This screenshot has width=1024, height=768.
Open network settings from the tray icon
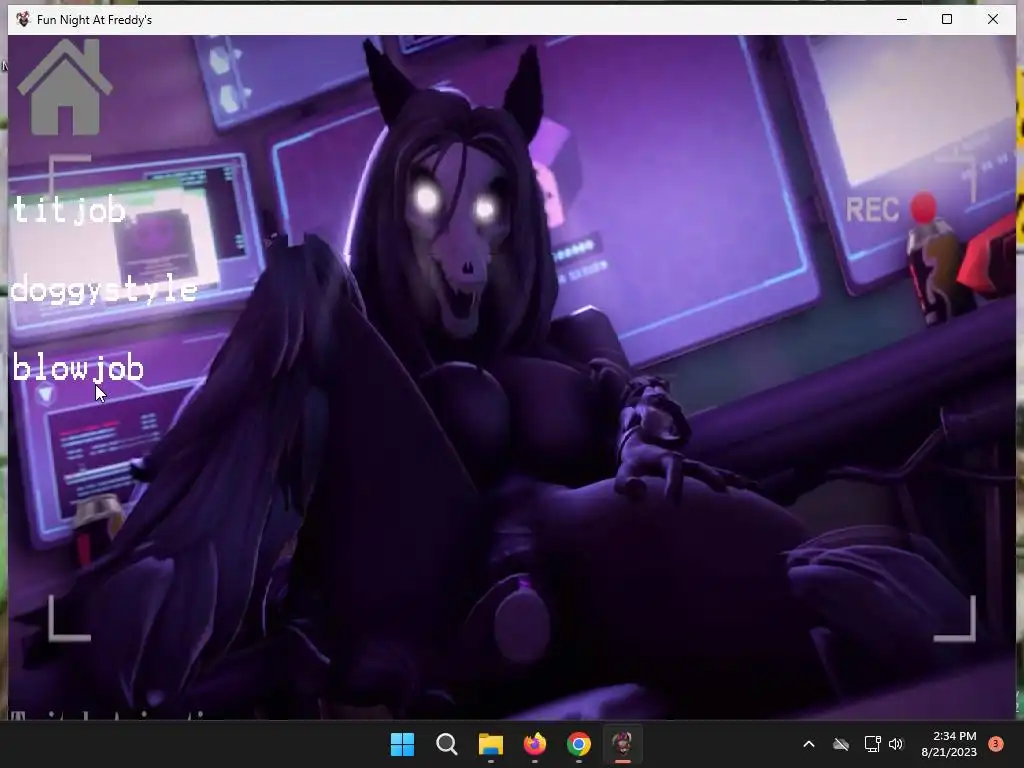tap(872, 744)
